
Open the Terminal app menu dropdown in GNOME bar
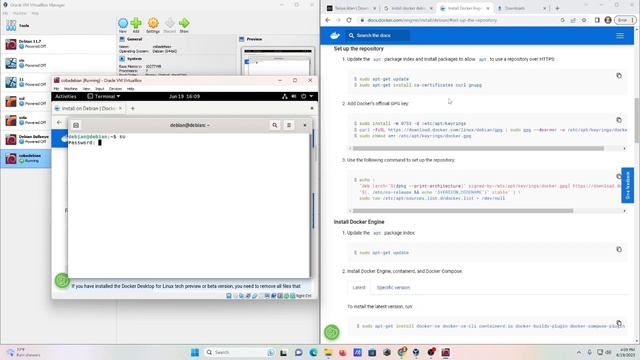click(x=104, y=96)
